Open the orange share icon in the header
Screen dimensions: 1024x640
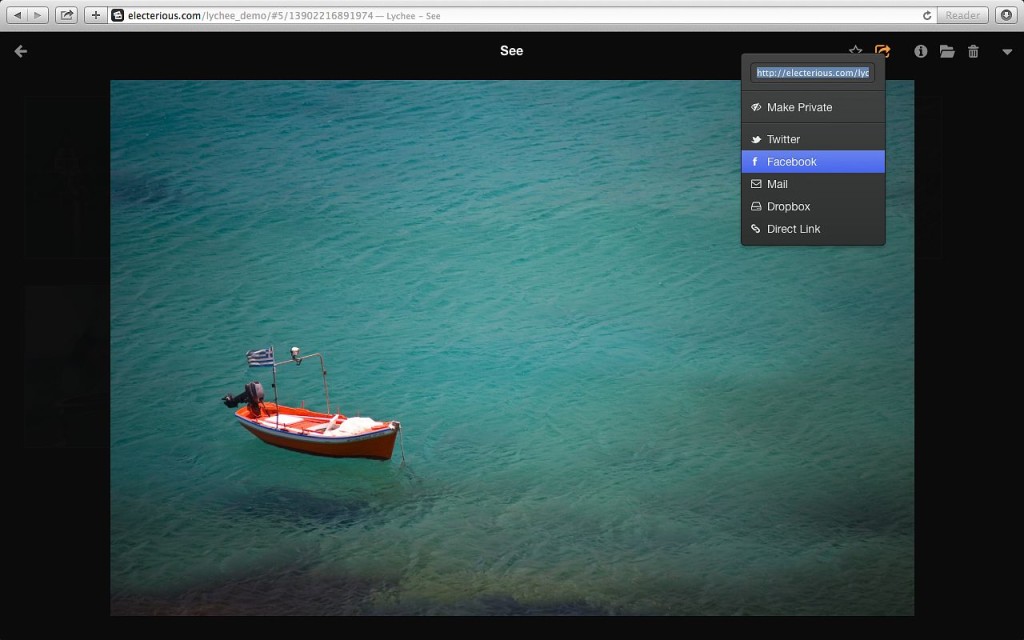[x=882, y=51]
